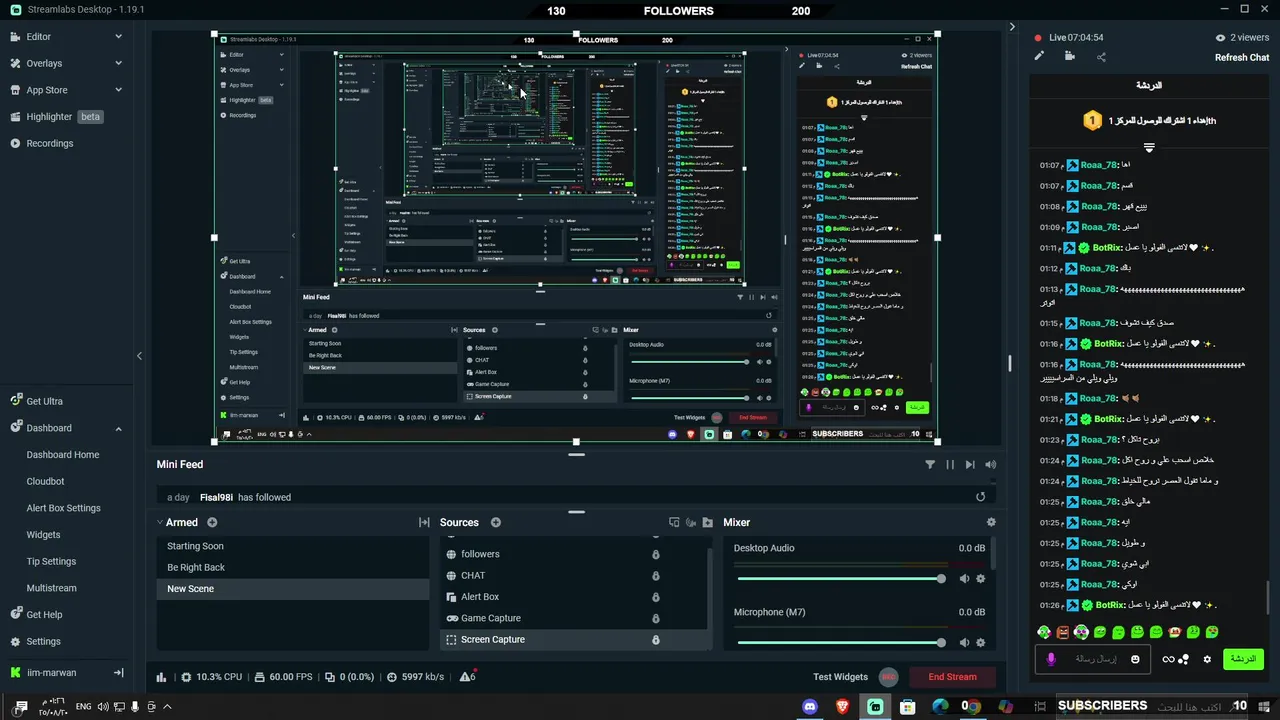
Task: Add a new scene
Action: [x=212, y=522]
